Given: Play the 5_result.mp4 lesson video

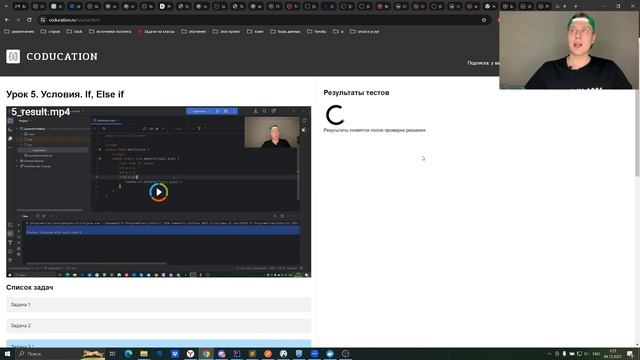Looking at the screenshot, I should pos(159,192).
